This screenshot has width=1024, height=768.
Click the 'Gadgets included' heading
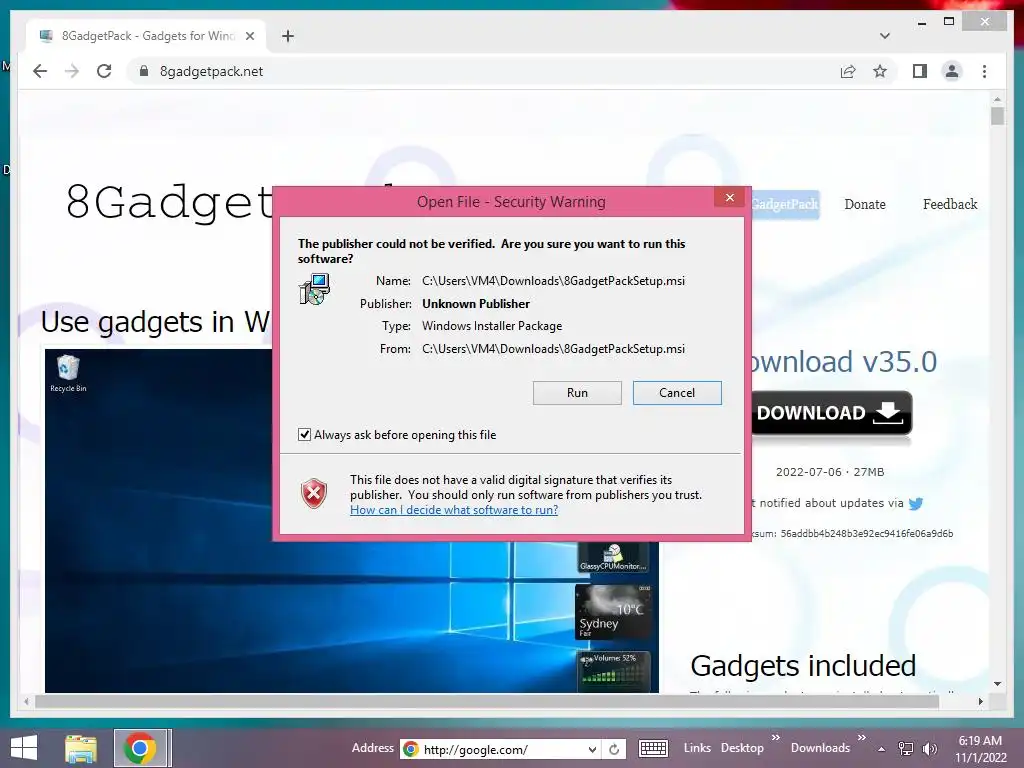(803, 666)
